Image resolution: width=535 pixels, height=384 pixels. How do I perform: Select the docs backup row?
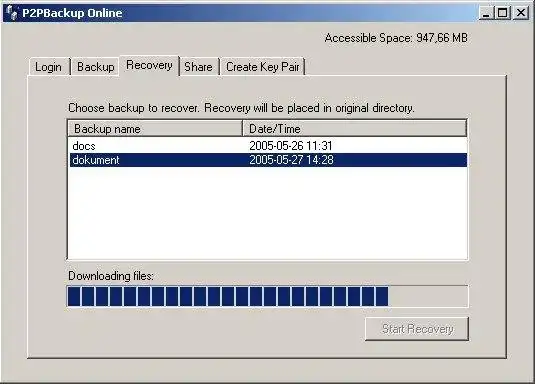pos(268,146)
